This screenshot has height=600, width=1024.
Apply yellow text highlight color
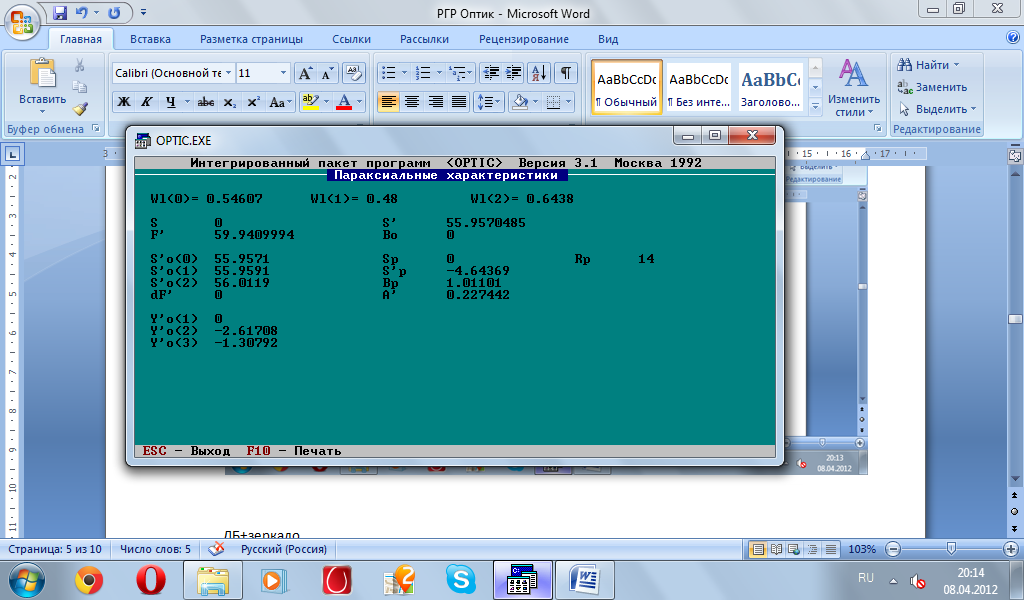click(x=311, y=102)
